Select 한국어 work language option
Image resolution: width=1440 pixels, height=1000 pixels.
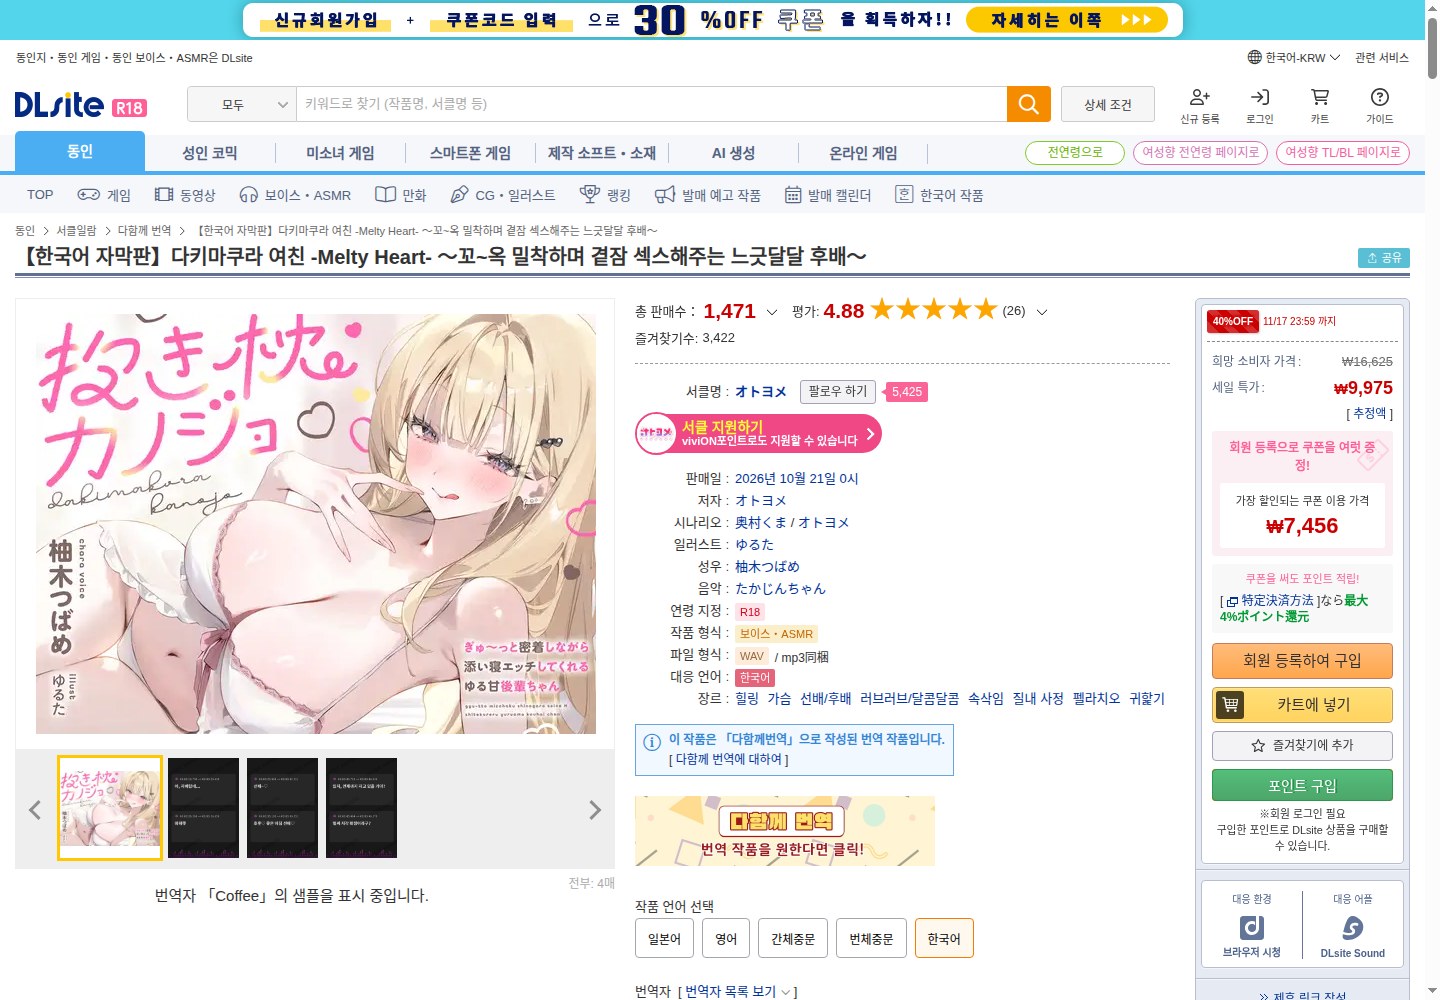click(944, 938)
